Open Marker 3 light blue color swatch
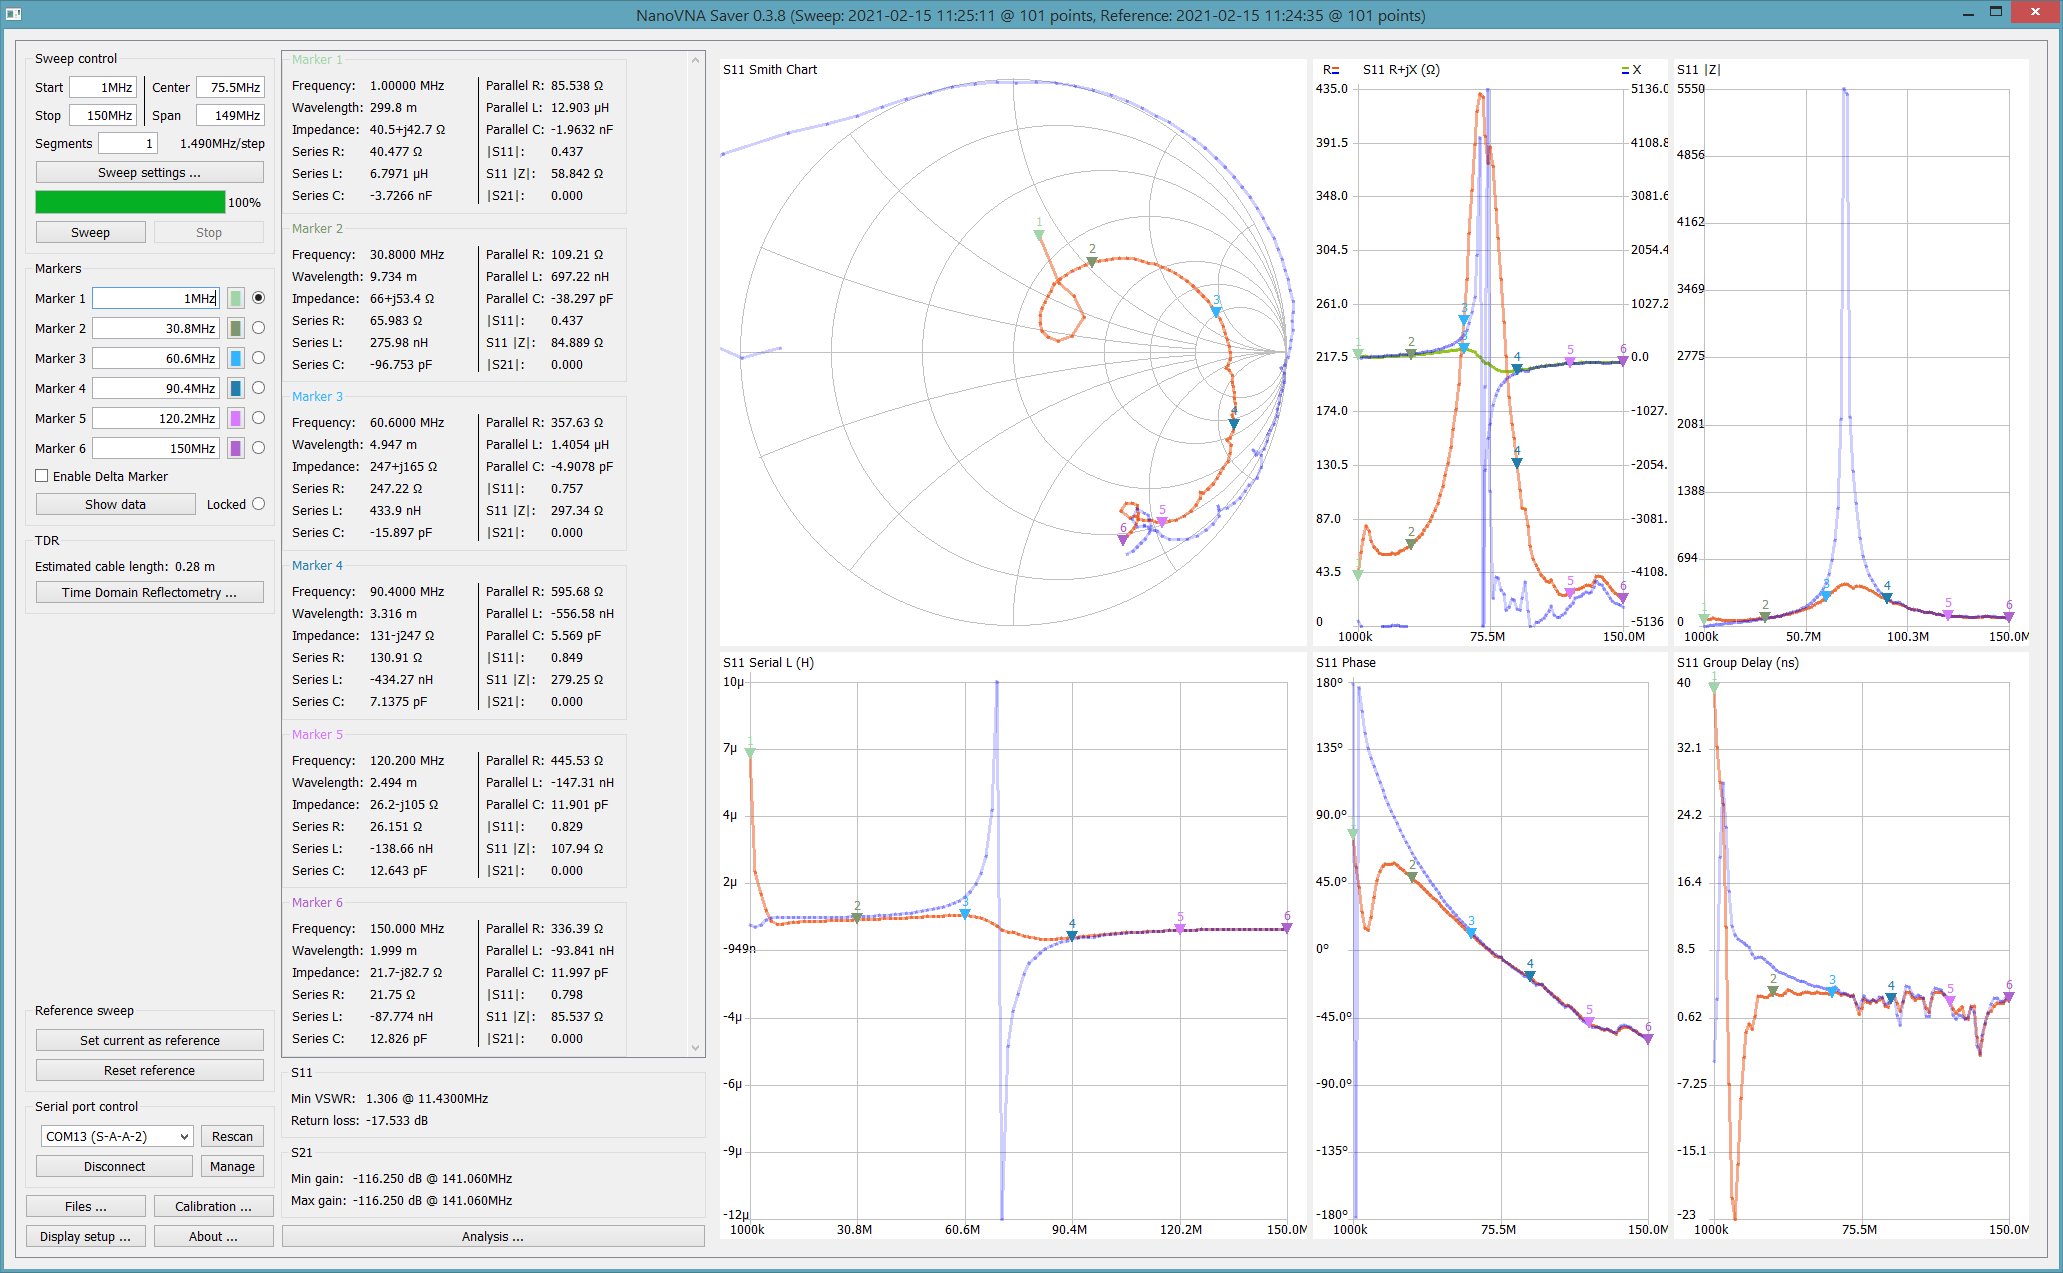 click(x=236, y=358)
